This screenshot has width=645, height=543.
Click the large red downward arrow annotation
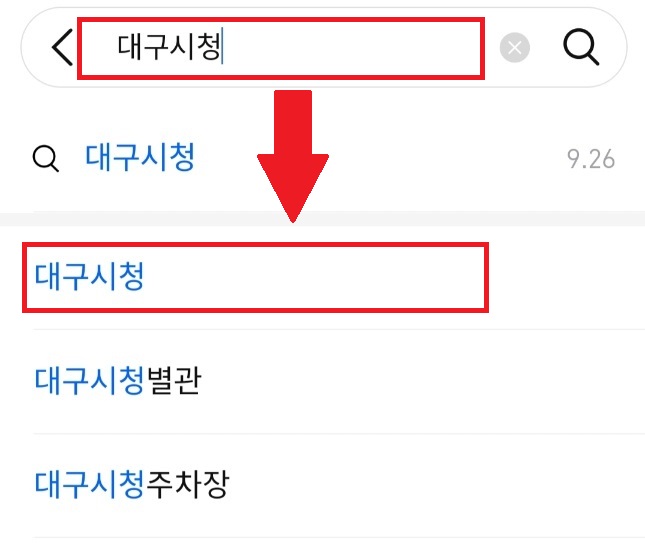pos(293,156)
